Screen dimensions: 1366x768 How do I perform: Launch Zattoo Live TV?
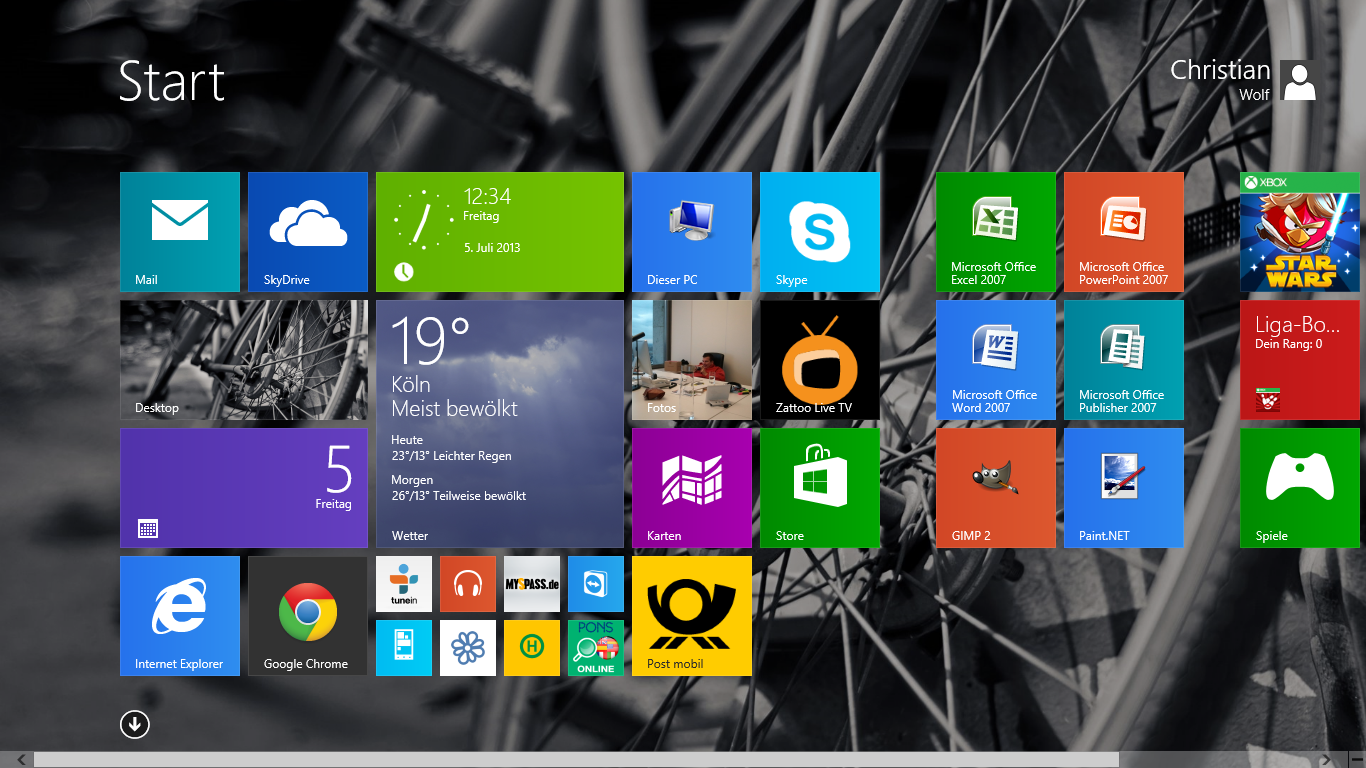[820, 360]
